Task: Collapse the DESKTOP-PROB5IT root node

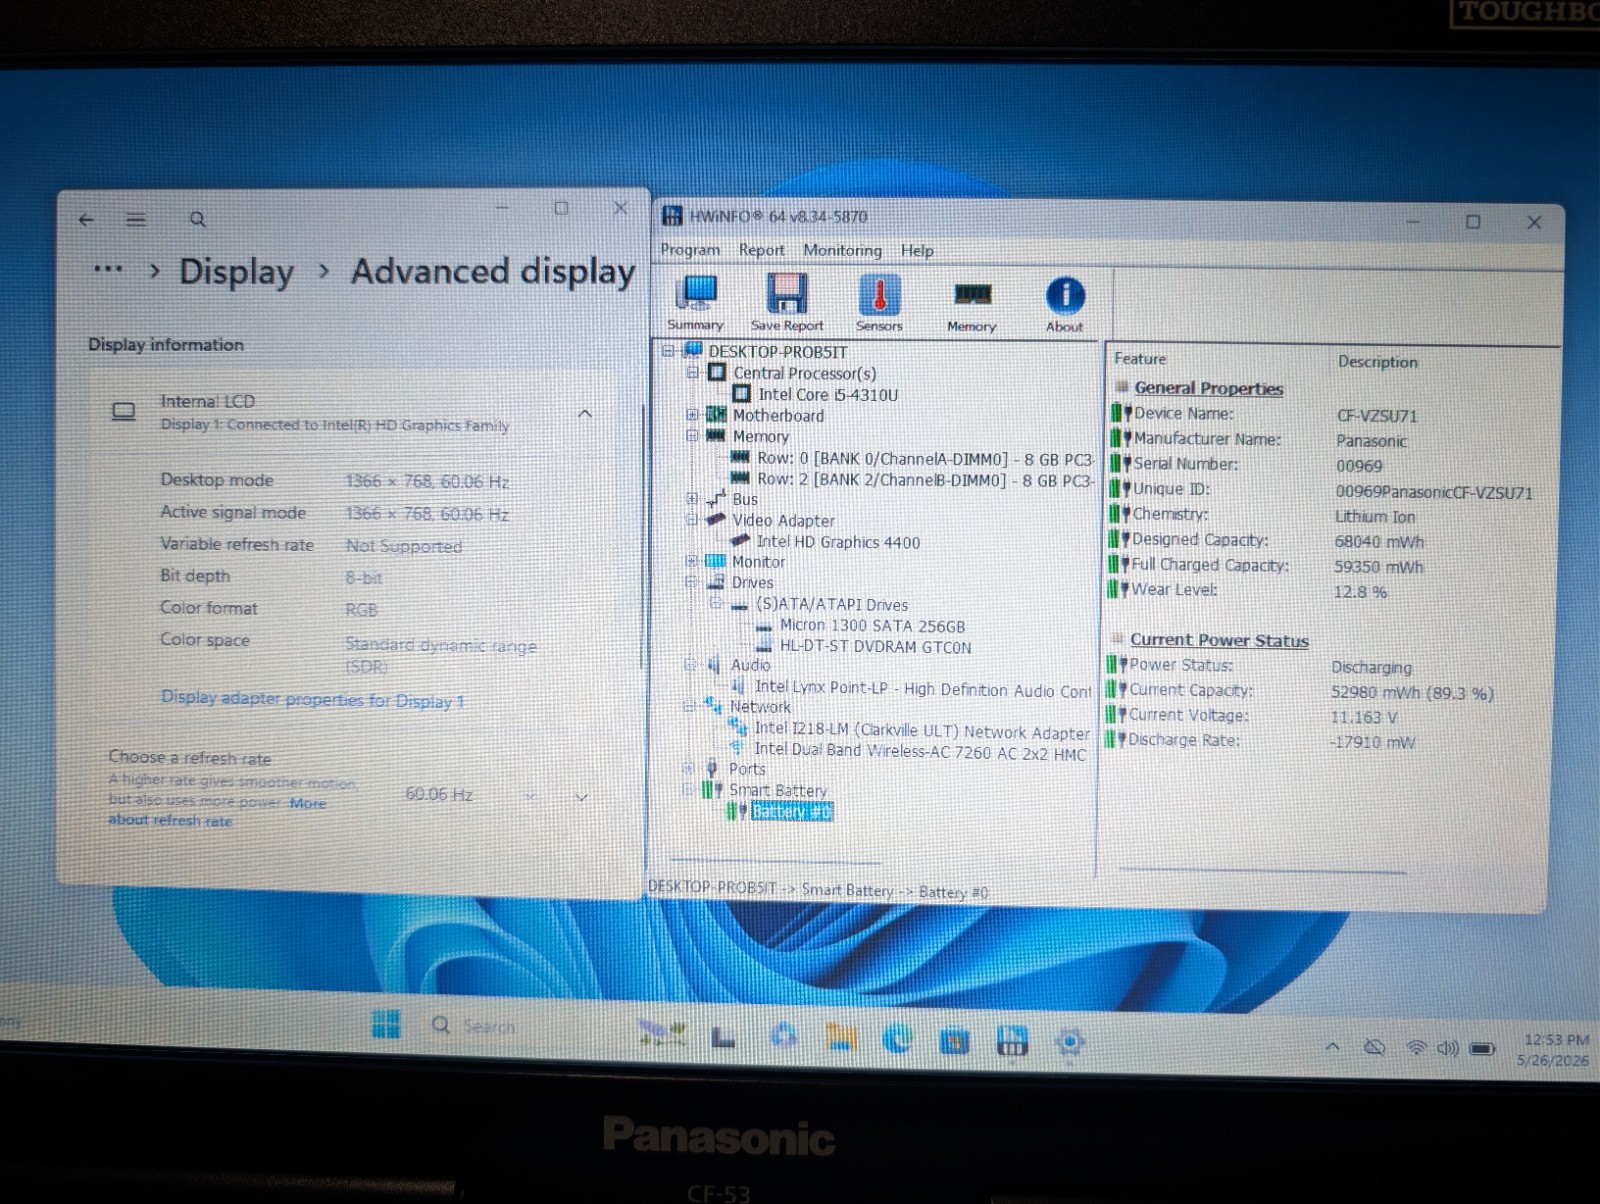Action: pos(668,351)
